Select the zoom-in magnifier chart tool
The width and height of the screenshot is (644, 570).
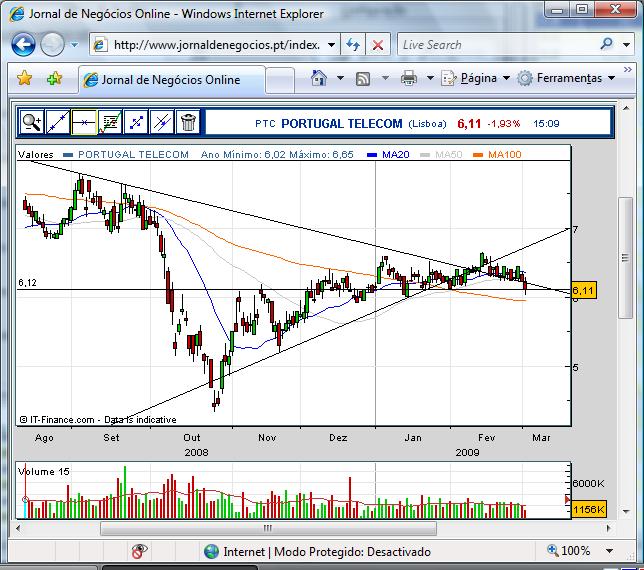[32, 122]
